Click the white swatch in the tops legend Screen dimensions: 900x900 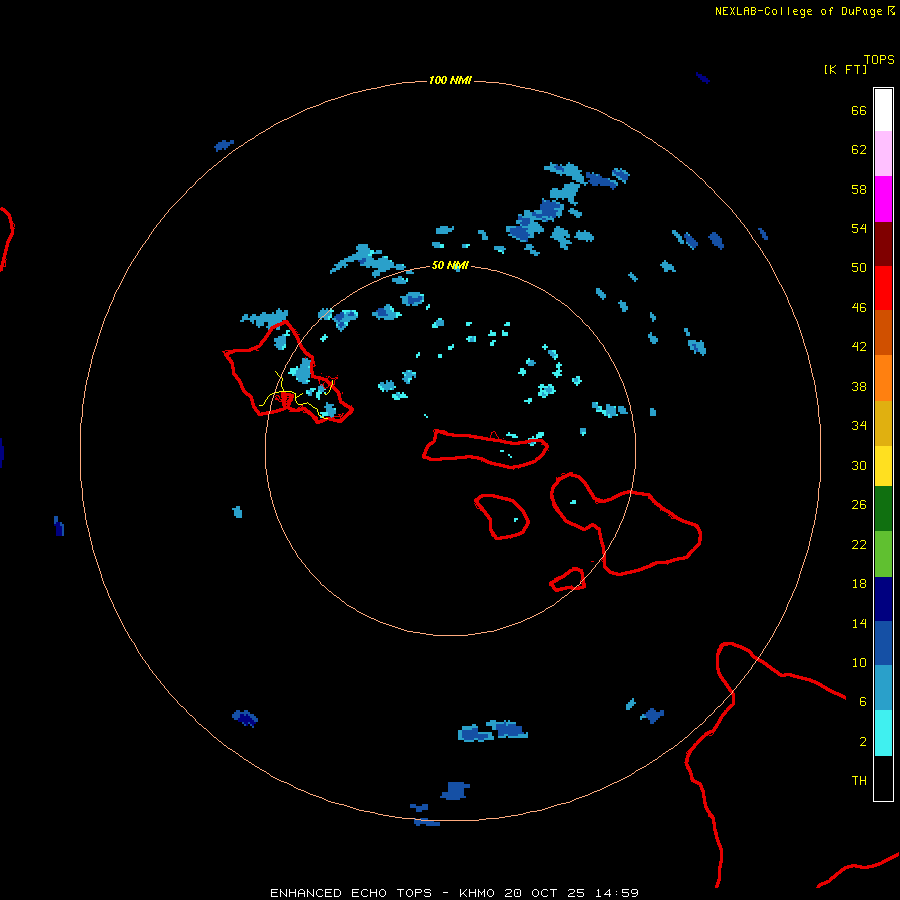click(883, 110)
